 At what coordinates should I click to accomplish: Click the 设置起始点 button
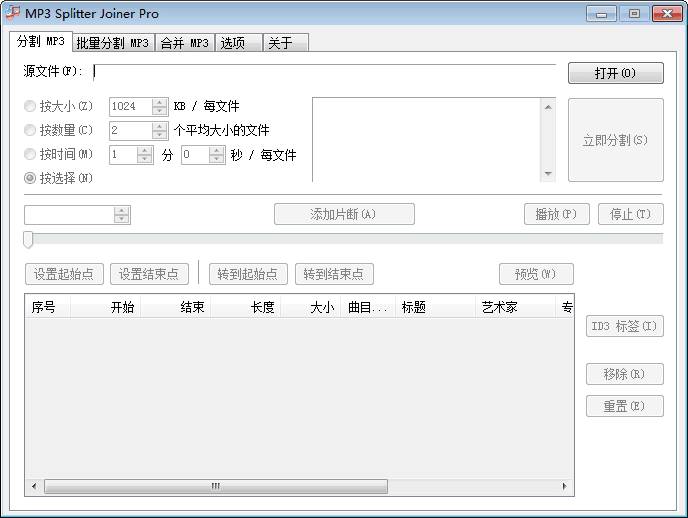coord(64,274)
